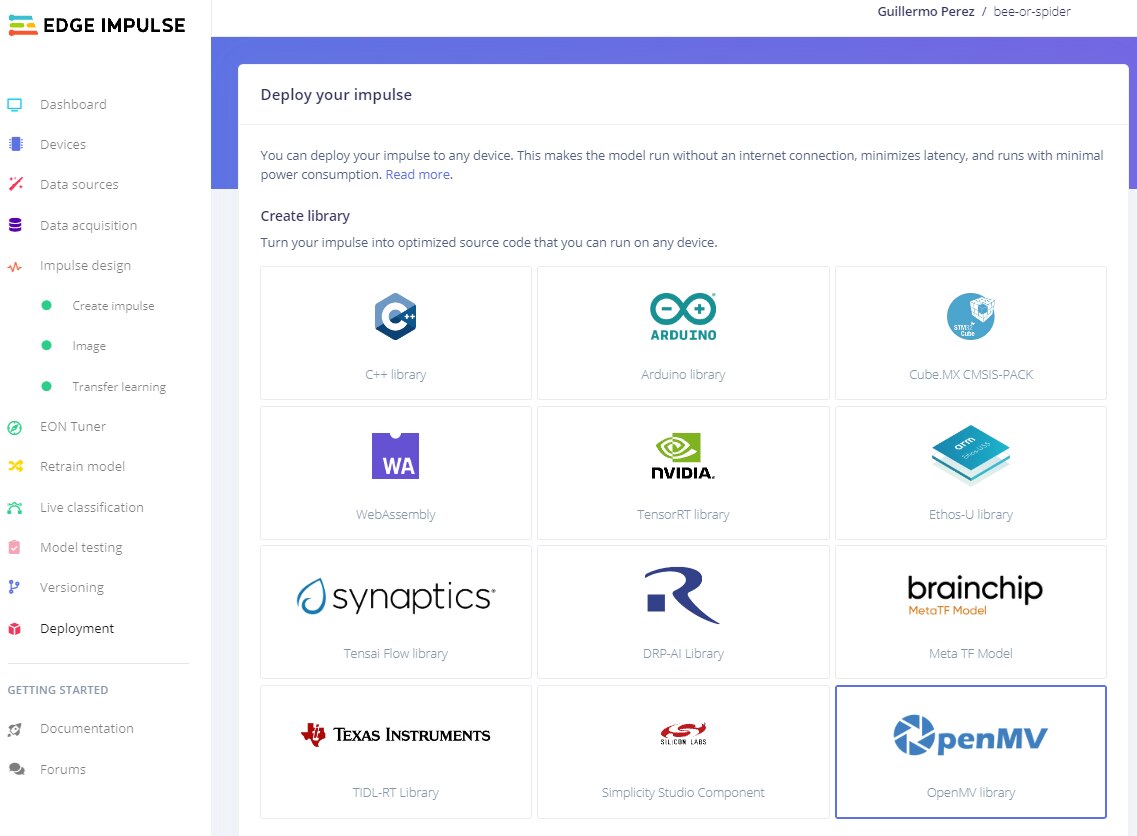Choose the Meta TF Model label
The height and width of the screenshot is (836, 1137).
971,653
